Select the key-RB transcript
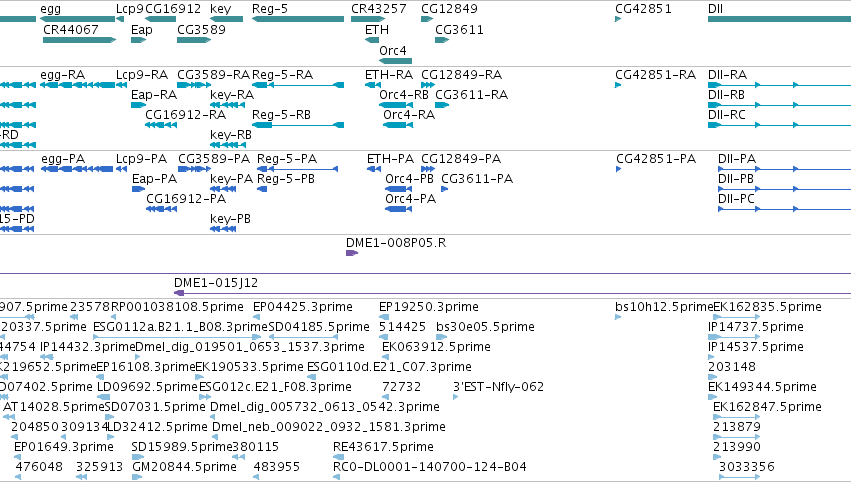This screenshot has height=482, width=851. tap(227, 145)
